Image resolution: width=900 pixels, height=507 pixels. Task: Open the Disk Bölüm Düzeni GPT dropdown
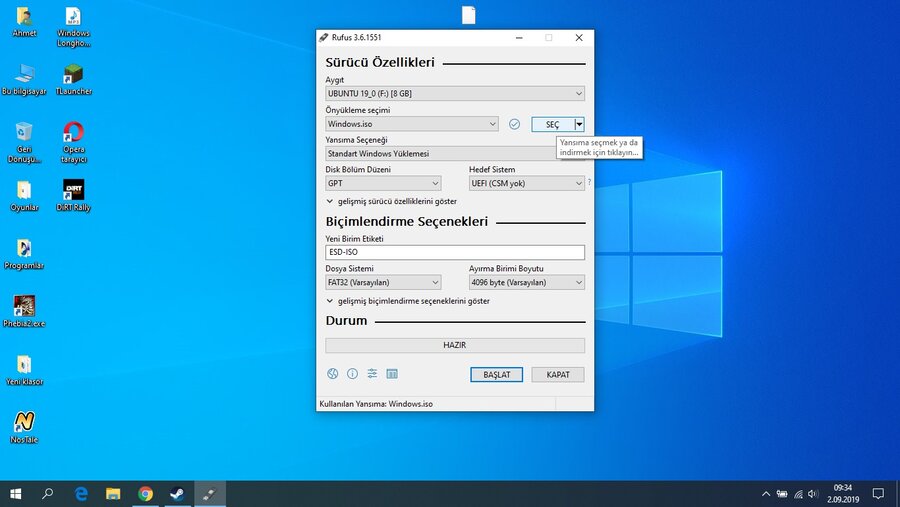coord(383,184)
